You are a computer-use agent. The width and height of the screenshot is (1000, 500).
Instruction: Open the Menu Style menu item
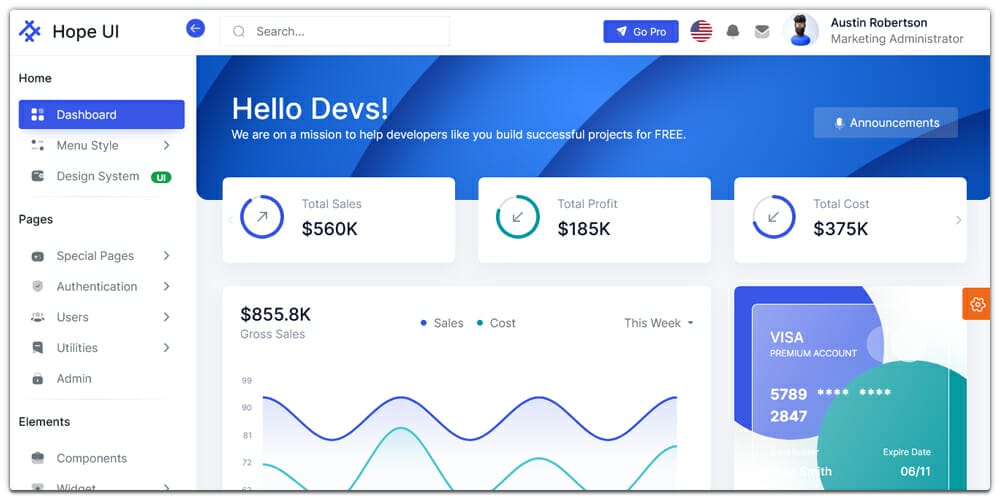pyautogui.click(x=101, y=145)
